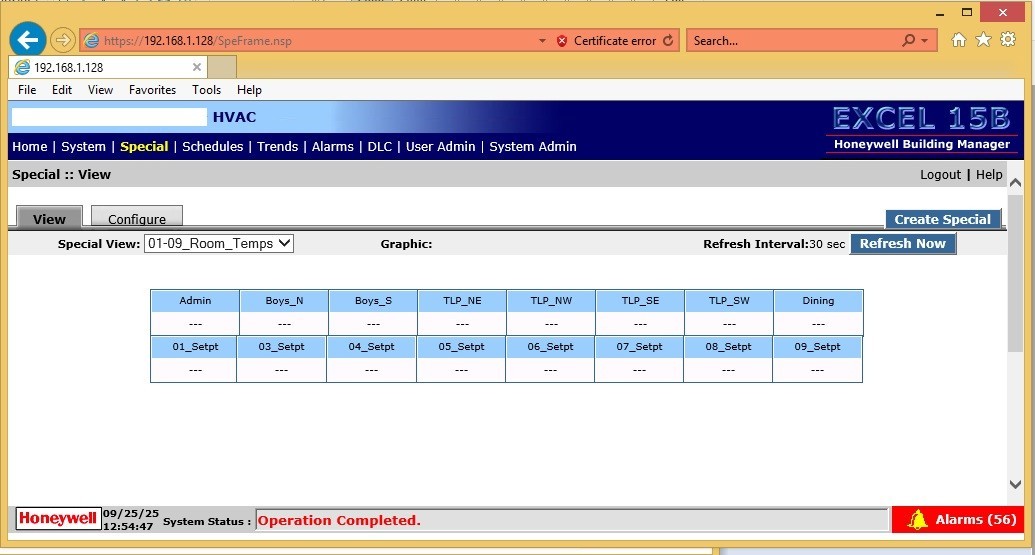Click the page scrollbar up arrow
Screen dimensions: 1035x555
click(1016, 182)
